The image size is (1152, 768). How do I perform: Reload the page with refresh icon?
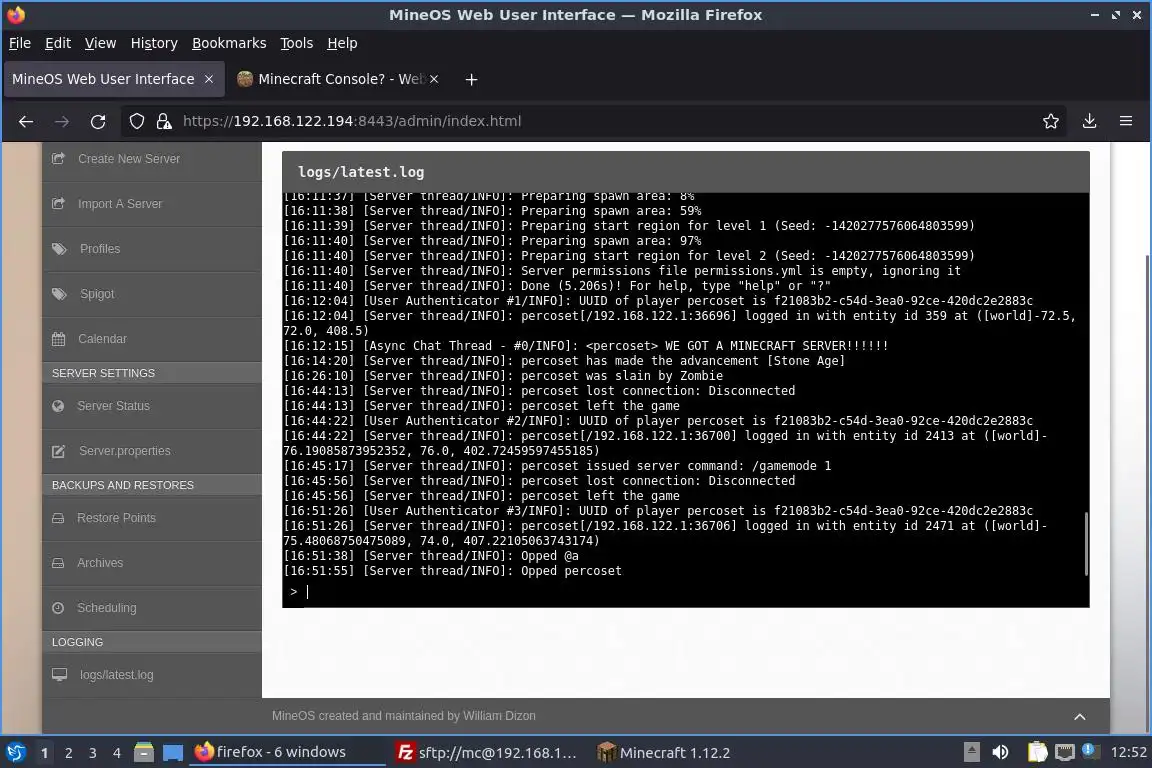click(x=98, y=121)
